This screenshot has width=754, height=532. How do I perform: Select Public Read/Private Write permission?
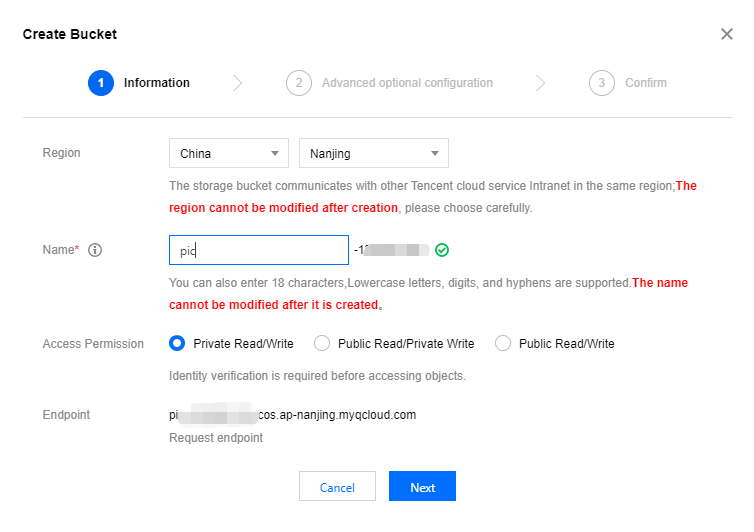click(x=322, y=344)
